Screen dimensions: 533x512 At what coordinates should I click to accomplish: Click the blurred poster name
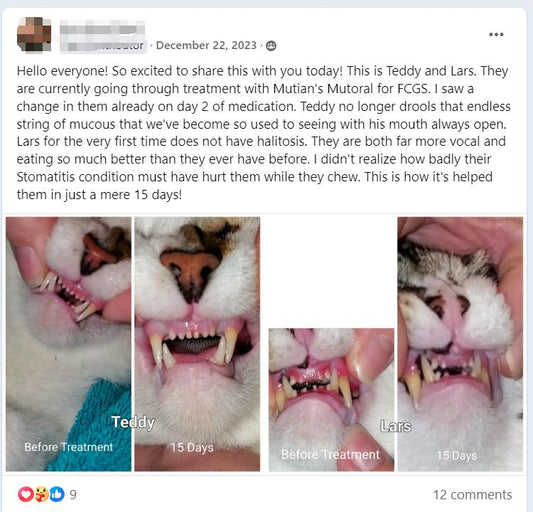point(102,36)
